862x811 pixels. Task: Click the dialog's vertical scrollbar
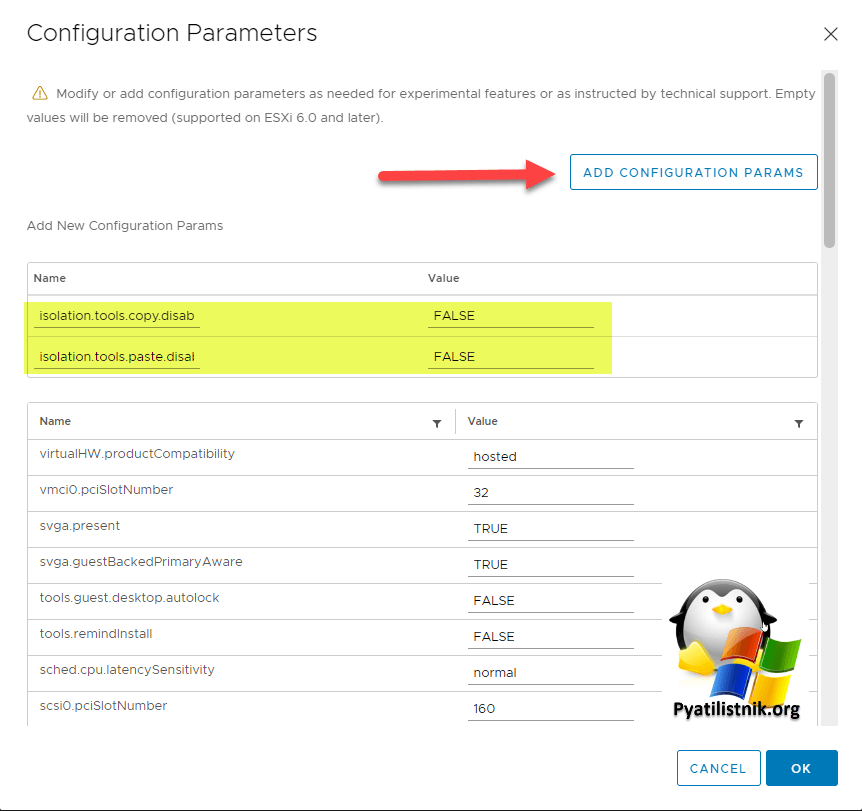point(829,160)
